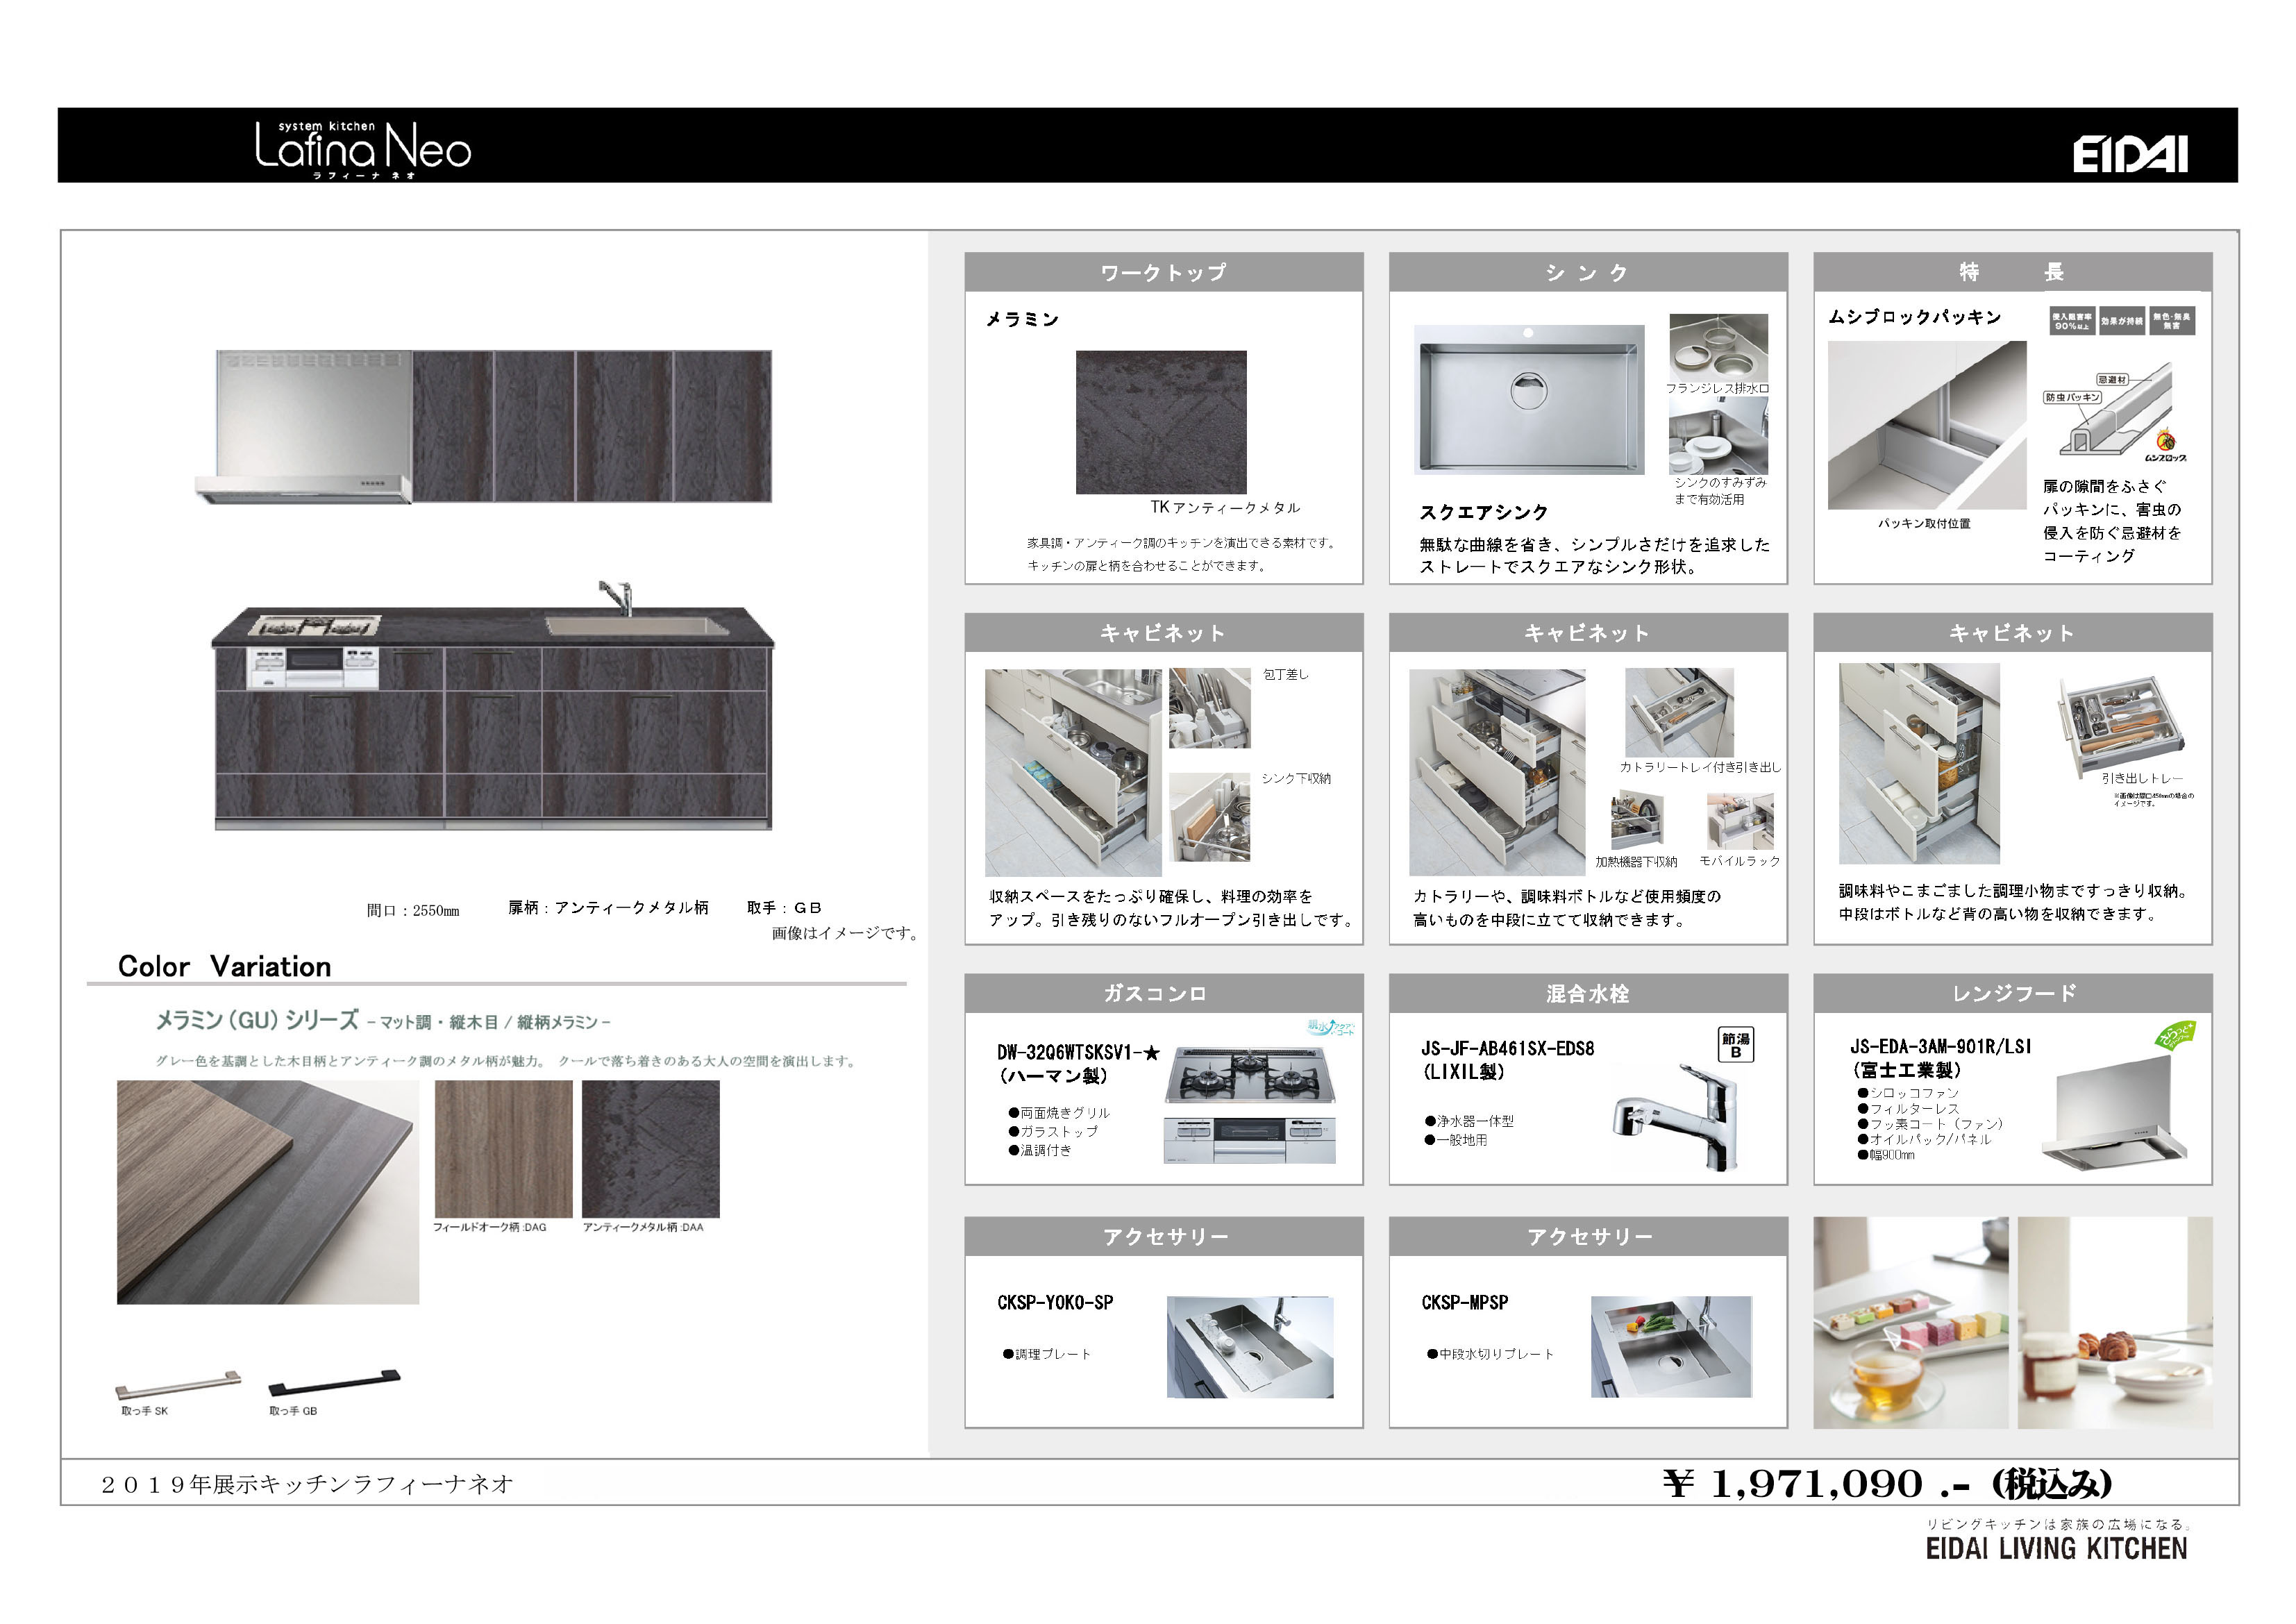Click the 節湯B badge icon
The image size is (2296, 1624).
click(x=1735, y=1045)
